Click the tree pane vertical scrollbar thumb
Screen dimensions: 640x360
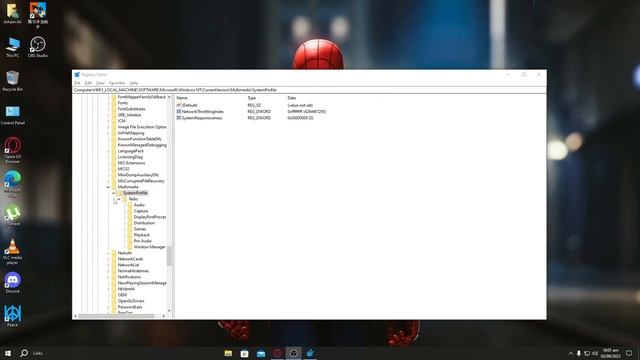pos(169,256)
